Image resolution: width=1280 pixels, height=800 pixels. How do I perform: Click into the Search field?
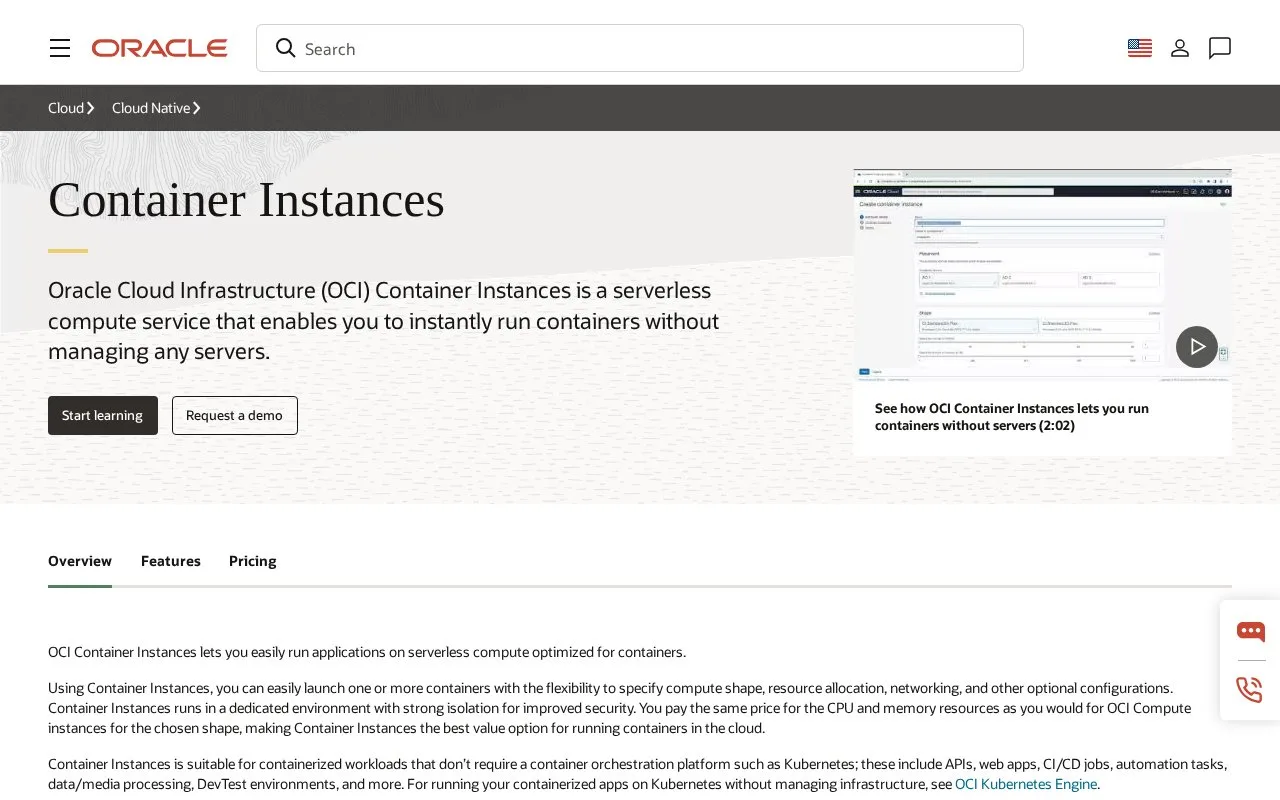click(640, 48)
